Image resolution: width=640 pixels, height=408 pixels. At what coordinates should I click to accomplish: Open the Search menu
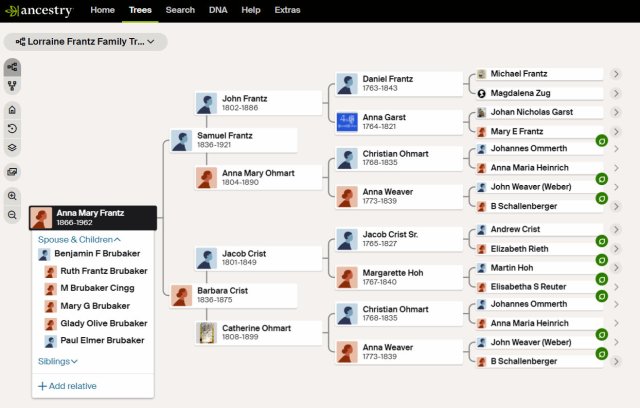pos(180,10)
